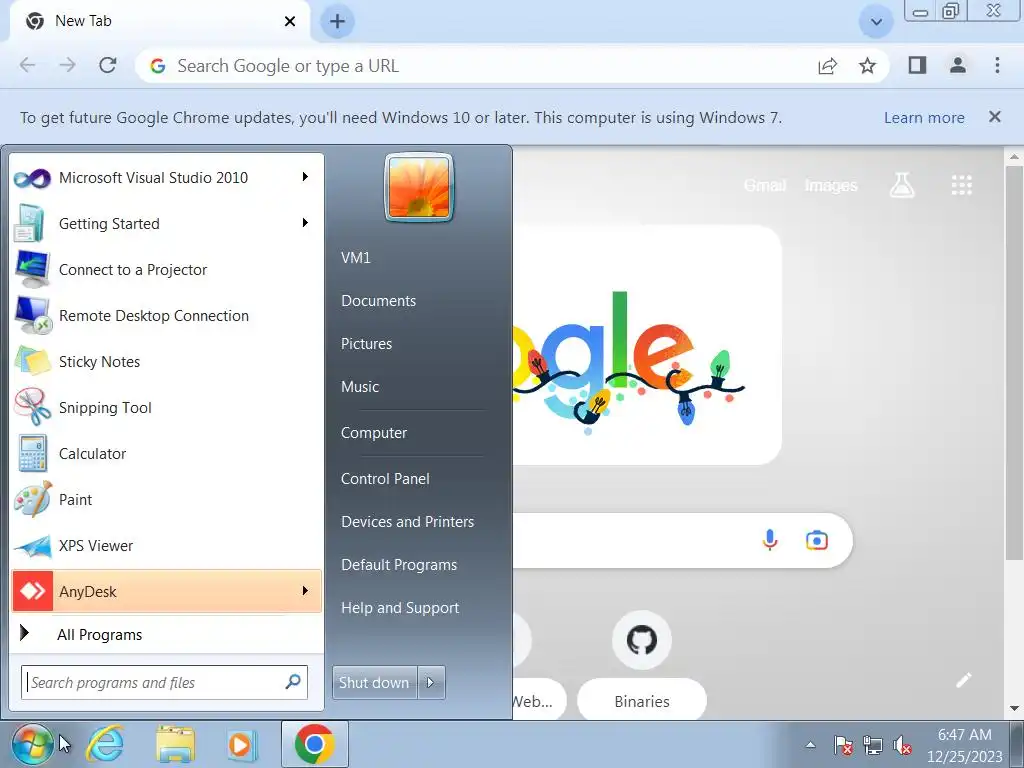Launch Calculator from the Start menu
The width and height of the screenshot is (1024, 768).
[x=167, y=454]
